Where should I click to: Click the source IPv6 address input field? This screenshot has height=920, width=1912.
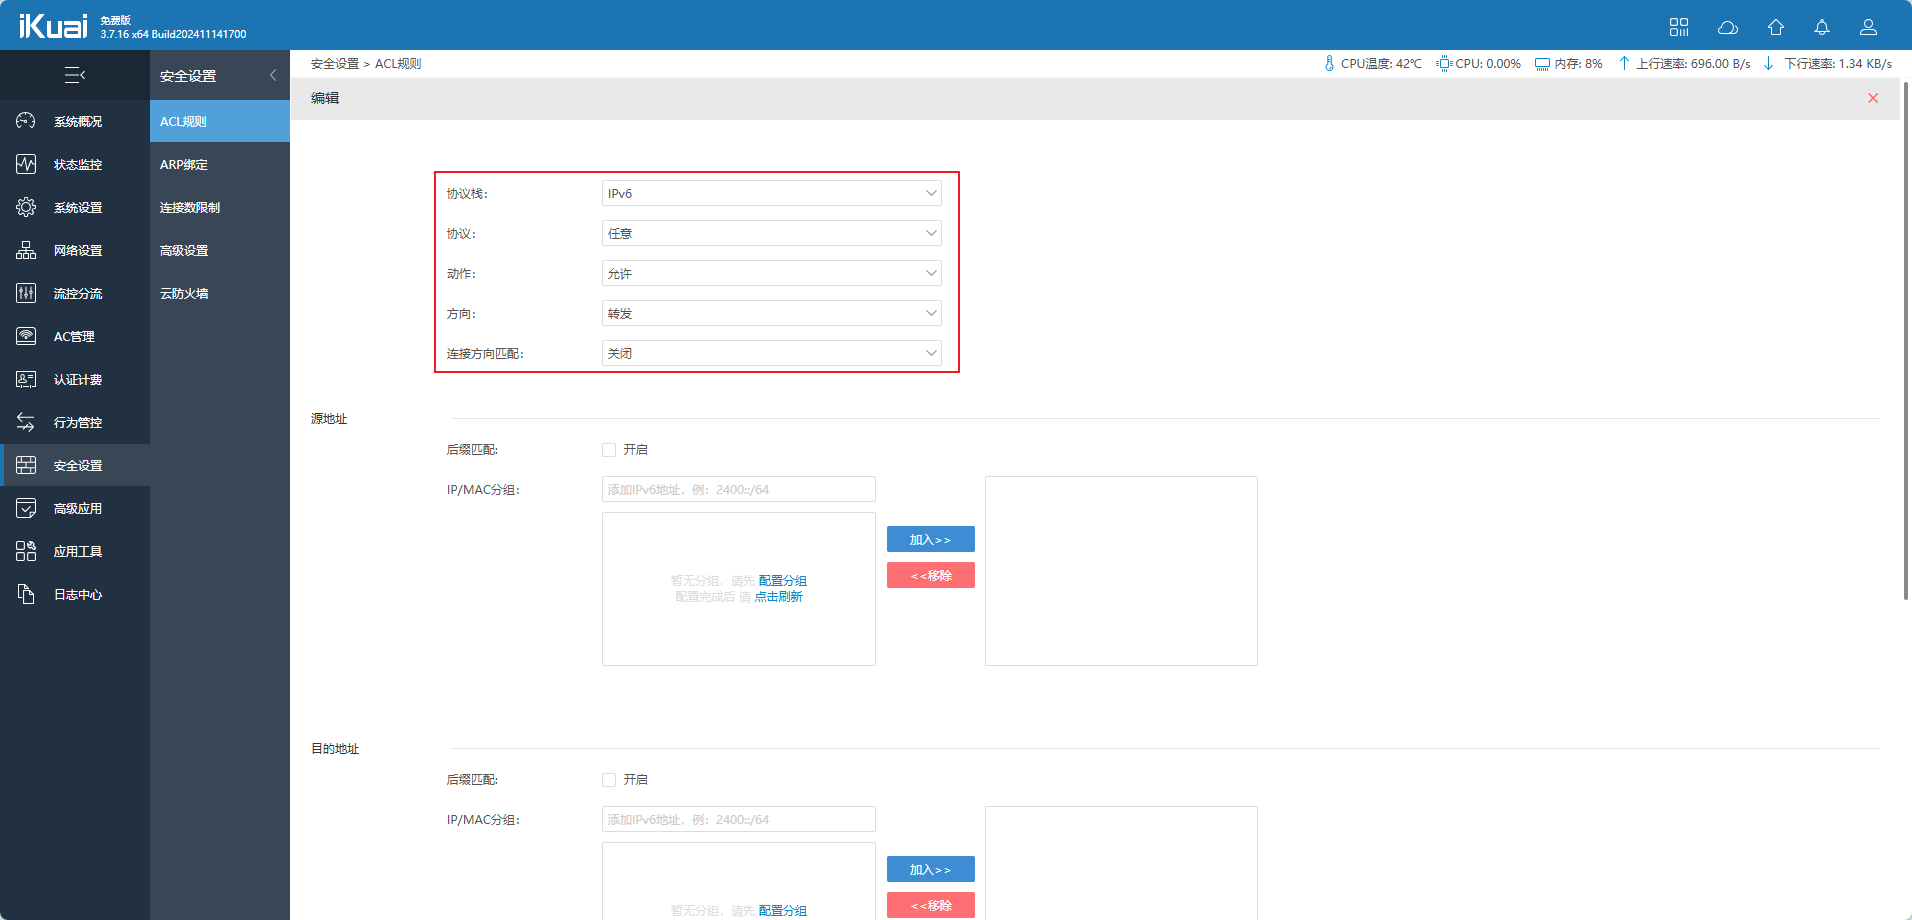(x=738, y=489)
